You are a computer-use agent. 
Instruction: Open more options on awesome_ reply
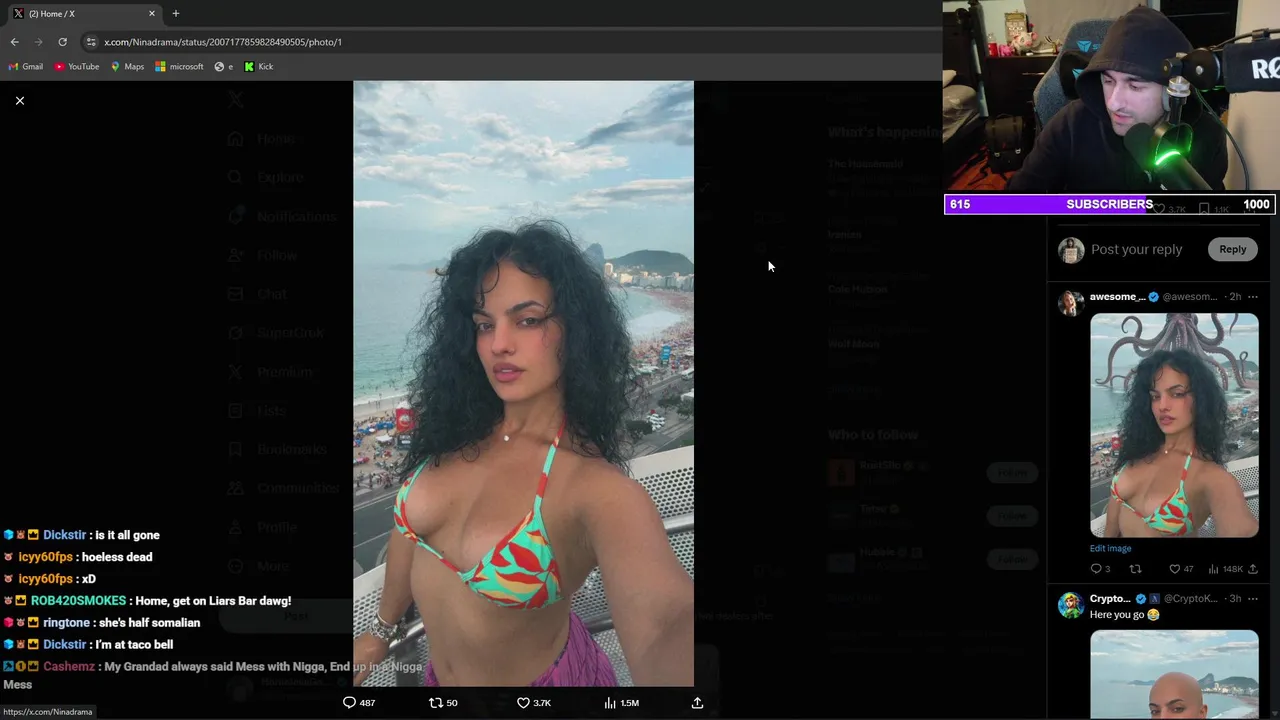[x=1253, y=297]
